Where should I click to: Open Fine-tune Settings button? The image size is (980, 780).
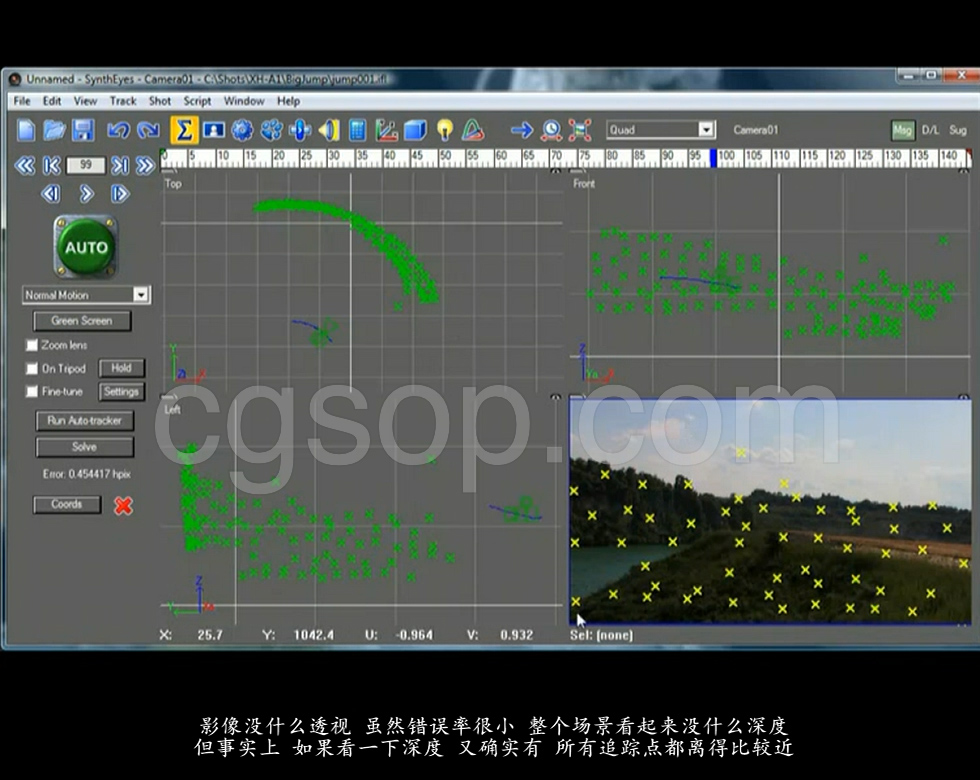tap(121, 391)
